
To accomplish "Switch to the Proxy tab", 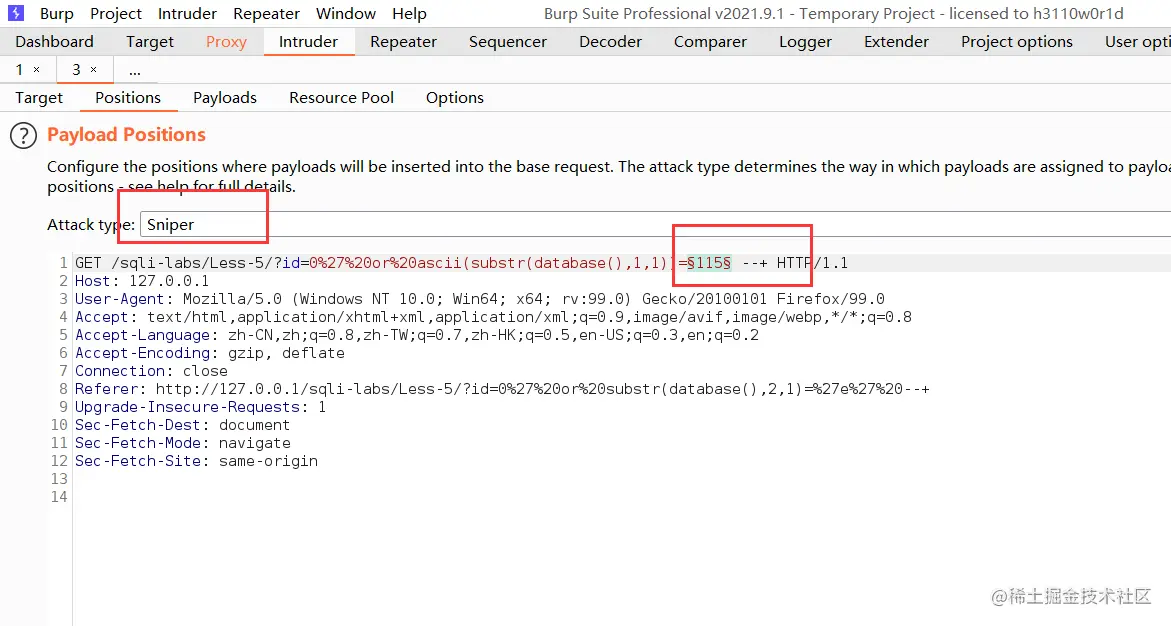I will tap(226, 42).
